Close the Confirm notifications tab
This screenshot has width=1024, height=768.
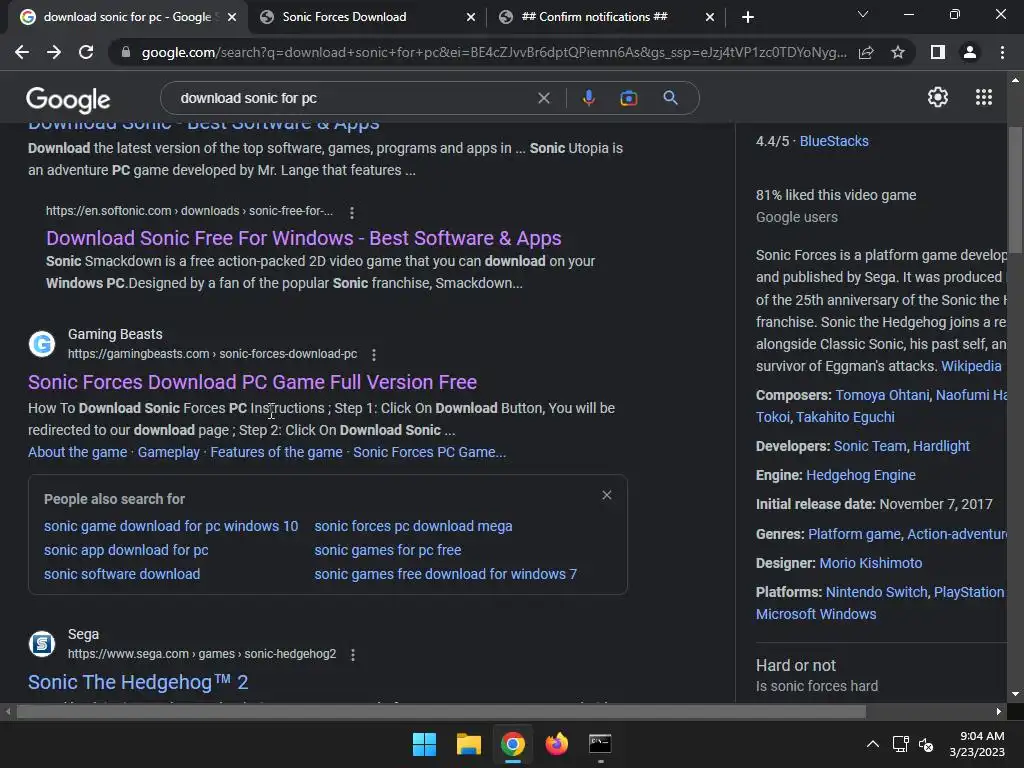point(710,17)
